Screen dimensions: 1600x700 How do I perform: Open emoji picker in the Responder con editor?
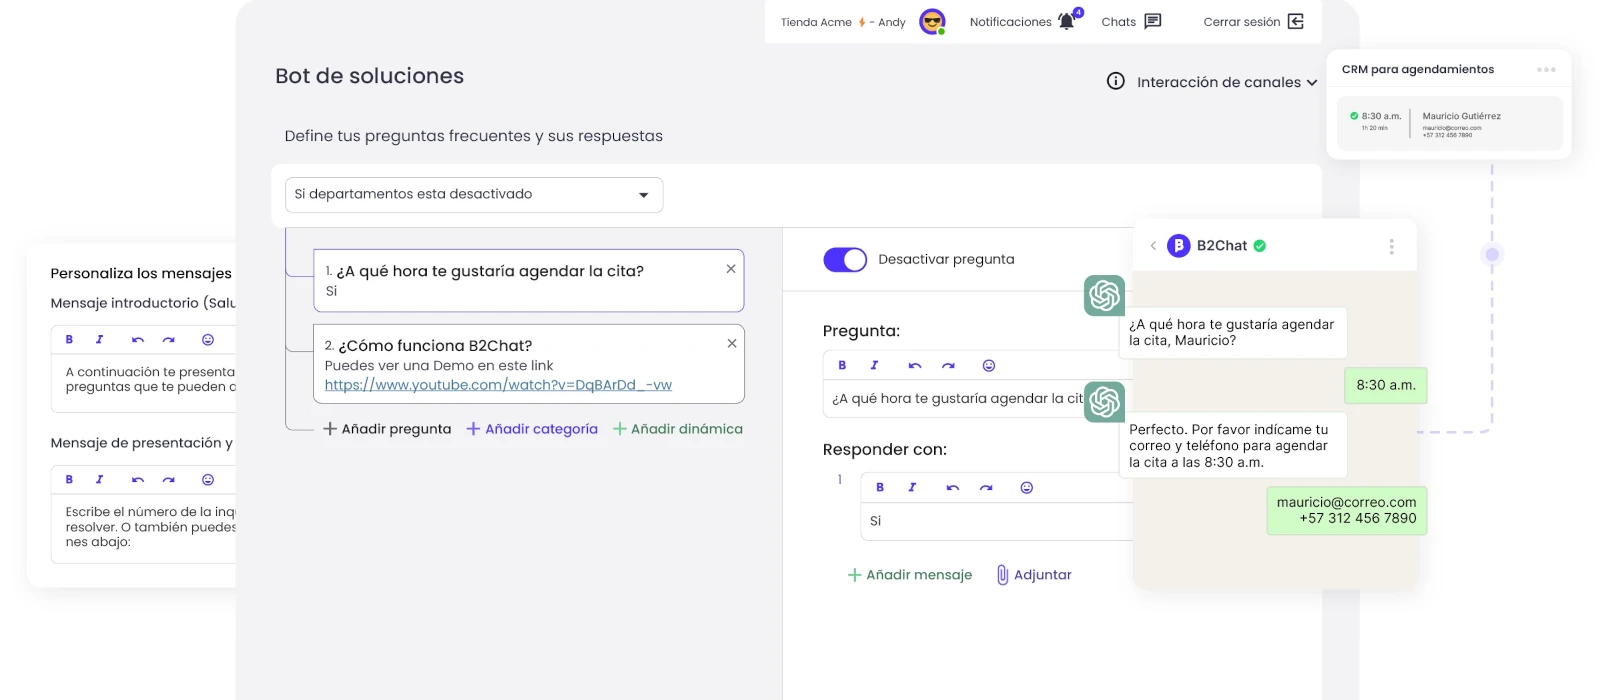(1026, 488)
